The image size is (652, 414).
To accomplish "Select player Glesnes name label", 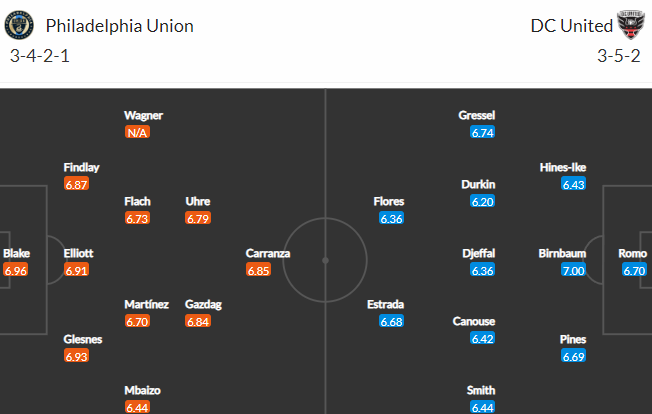I will 83,339.
